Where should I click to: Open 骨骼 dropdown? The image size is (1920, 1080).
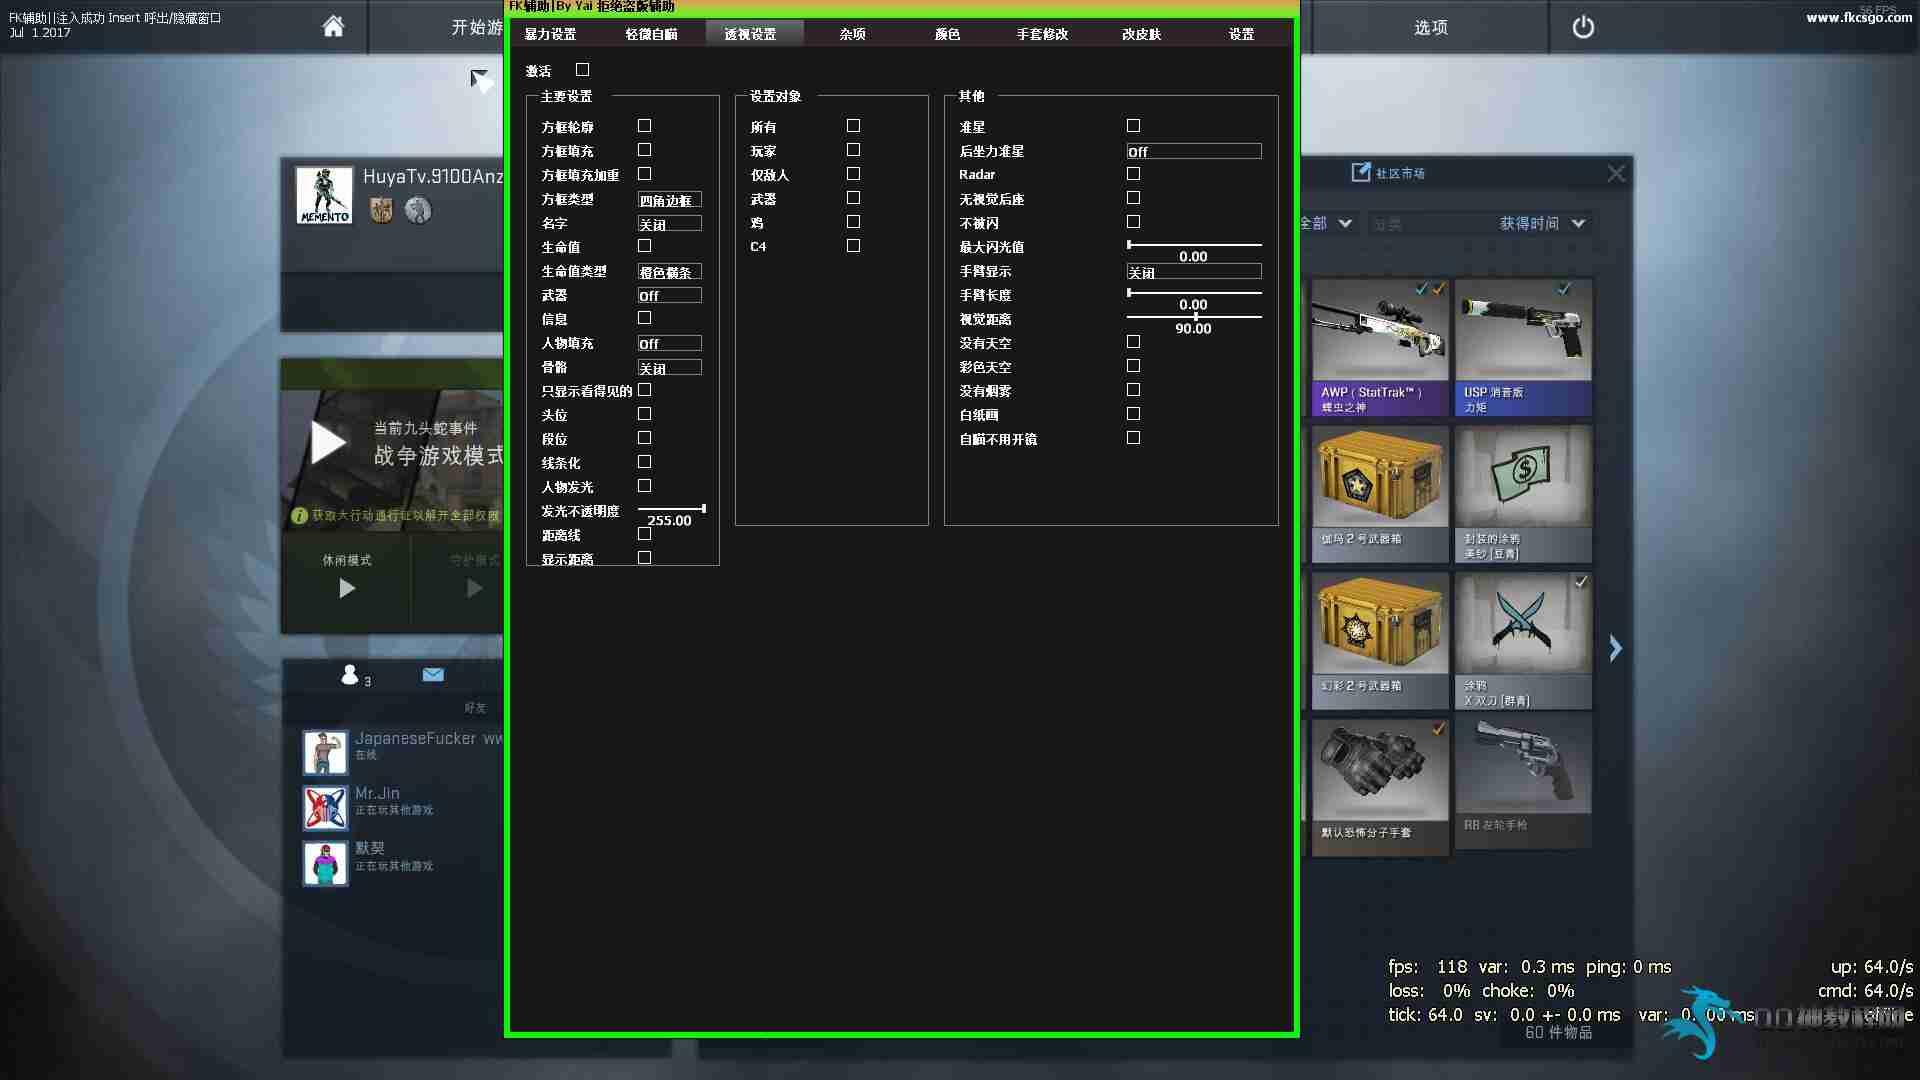point(670,368)
